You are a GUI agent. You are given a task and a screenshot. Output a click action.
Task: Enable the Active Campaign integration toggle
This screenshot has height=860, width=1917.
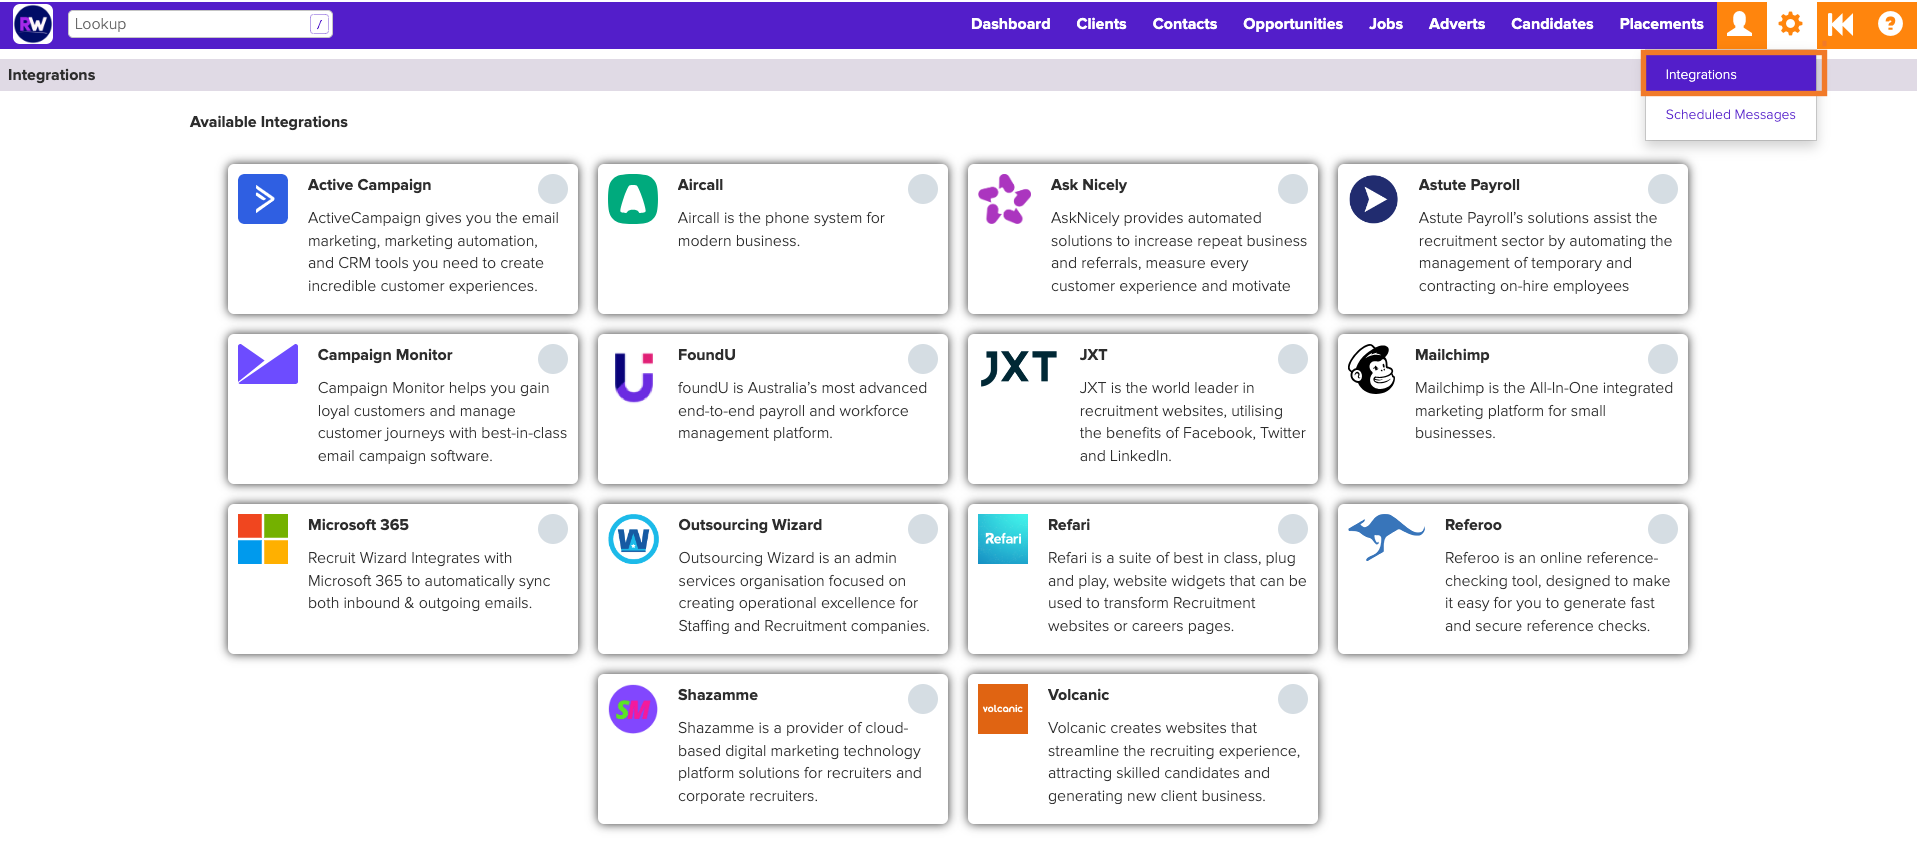pyautogui.click(x=553, y=189)
